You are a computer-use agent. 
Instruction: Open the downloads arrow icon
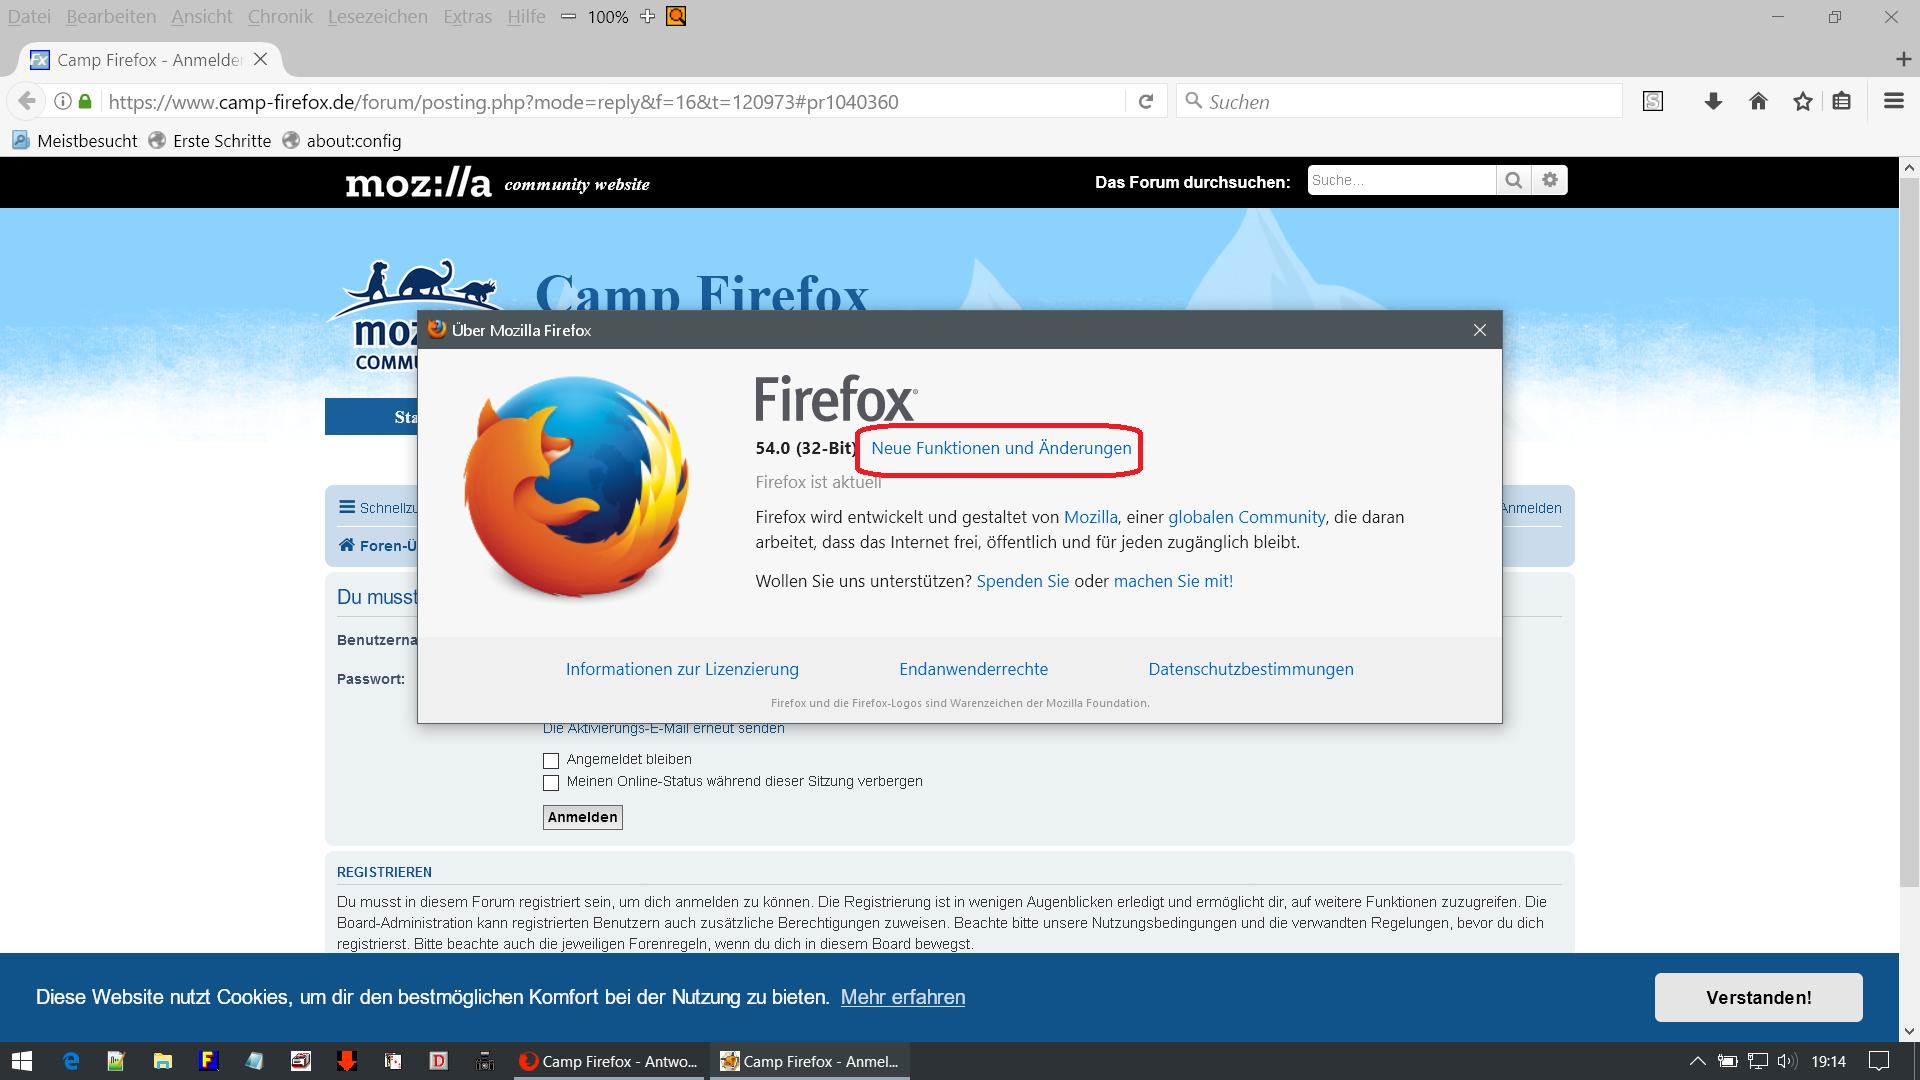tap(1713, 101)
